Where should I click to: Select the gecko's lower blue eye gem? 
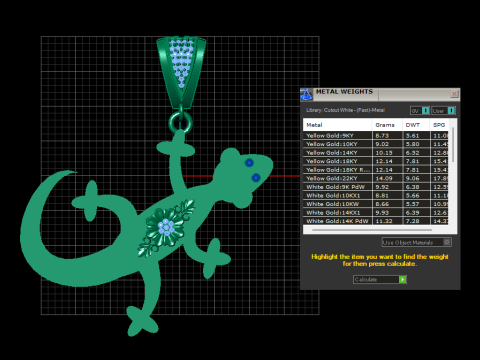click(x=256, y=178)
